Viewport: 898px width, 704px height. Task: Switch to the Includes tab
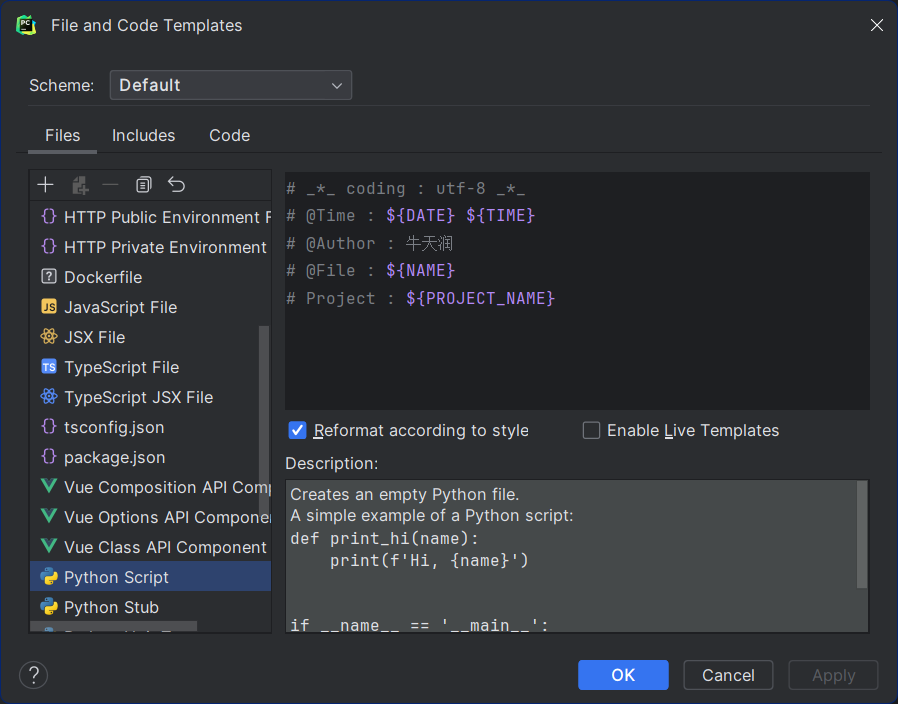point(143,136)
